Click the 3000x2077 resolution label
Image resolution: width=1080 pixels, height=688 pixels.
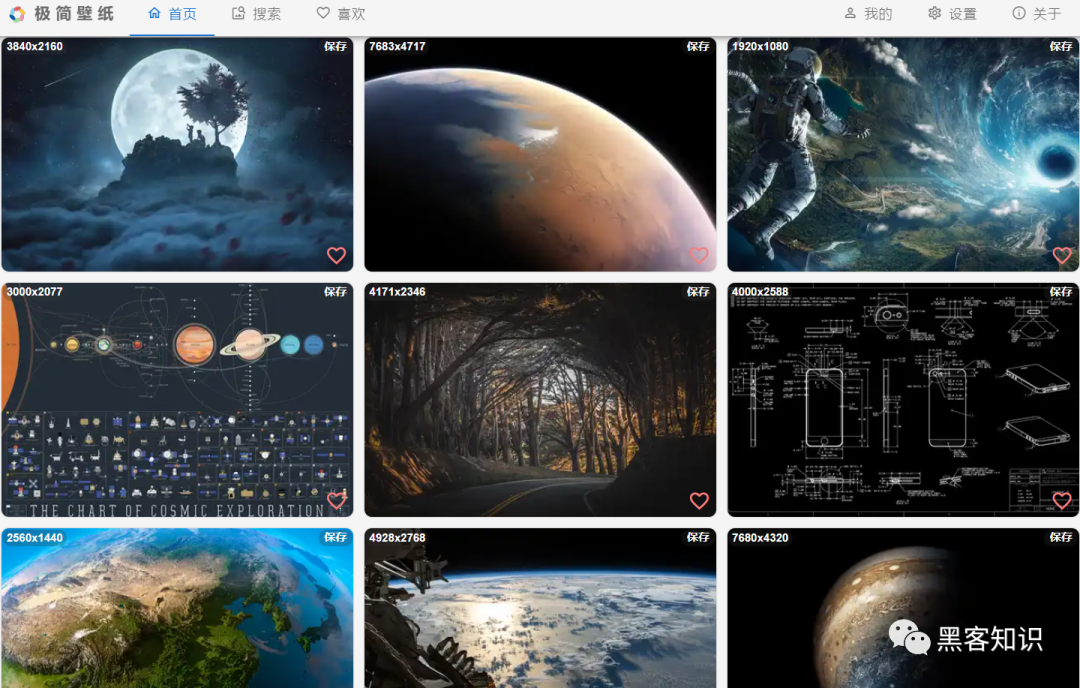34,292
